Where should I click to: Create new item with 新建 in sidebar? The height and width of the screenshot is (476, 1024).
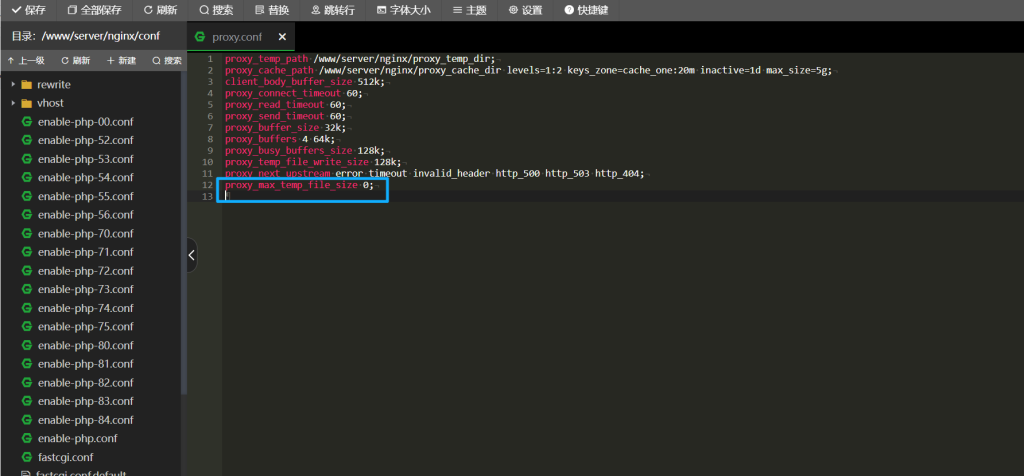(x=121, y=61)
